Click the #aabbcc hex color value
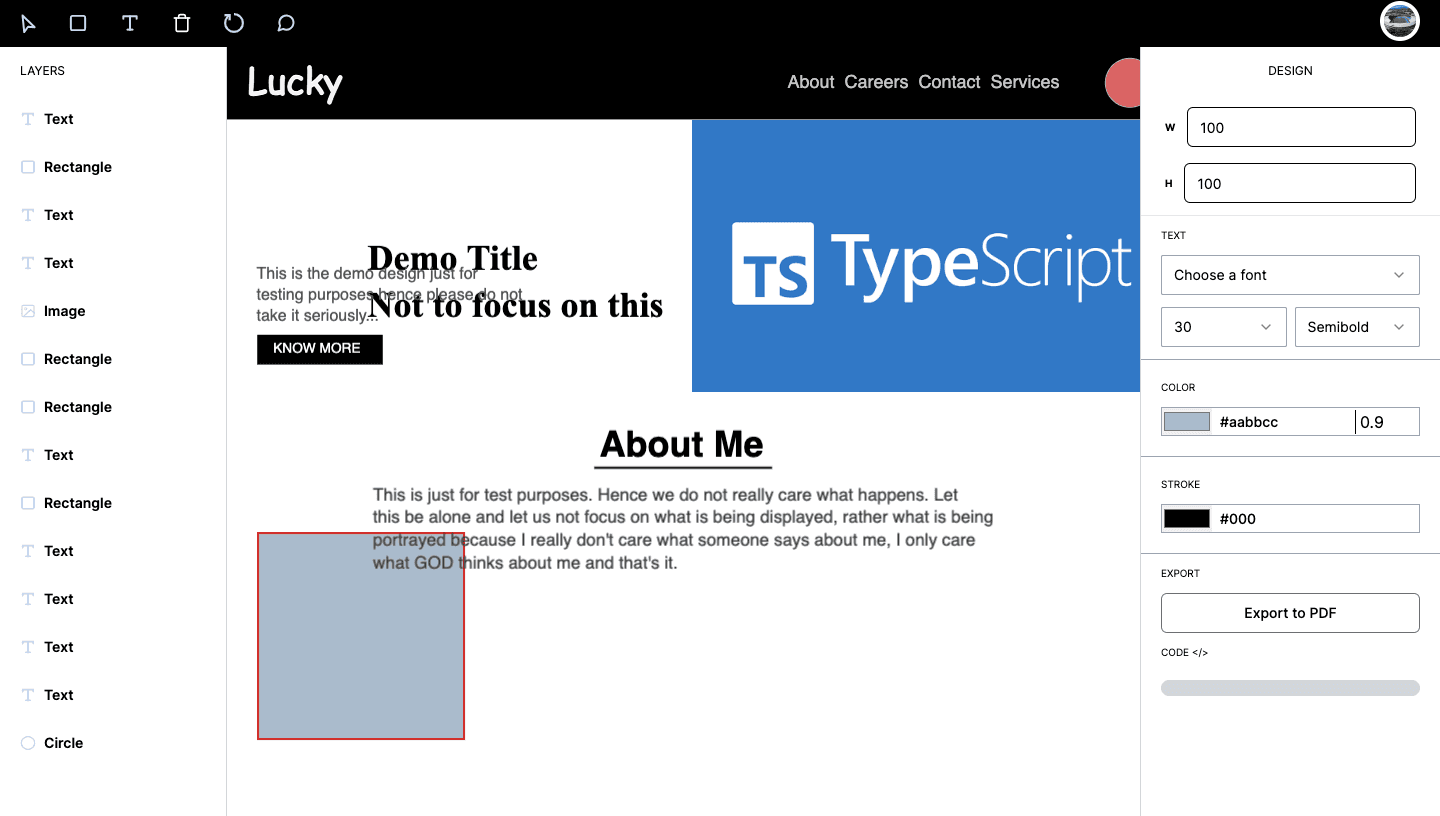This screenshot has height=816, width=1440. pyautogui.click(x=1249, y=422)
